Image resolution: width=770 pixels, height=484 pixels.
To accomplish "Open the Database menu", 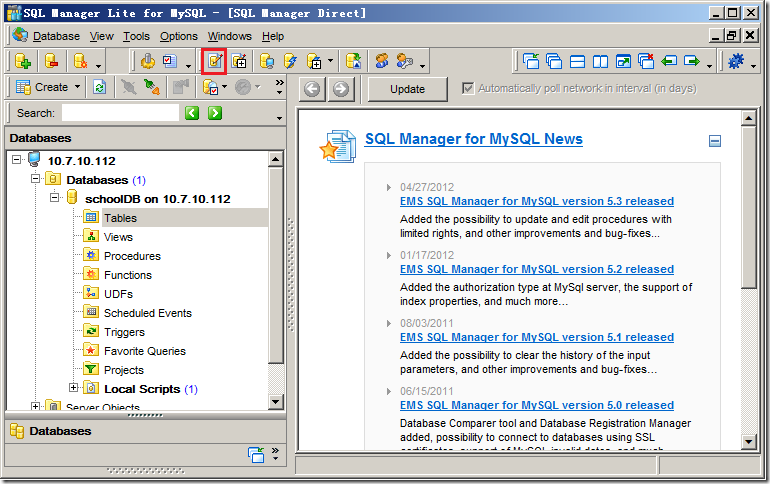I will (56, 36).
